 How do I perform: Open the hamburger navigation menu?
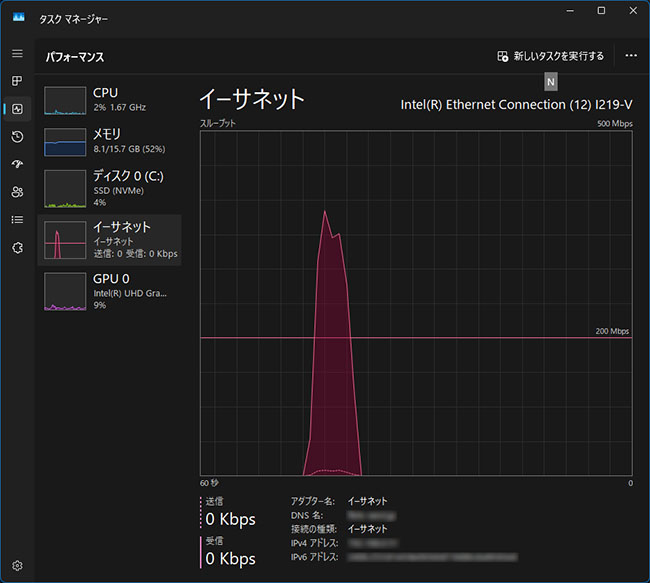pos(17,53)
